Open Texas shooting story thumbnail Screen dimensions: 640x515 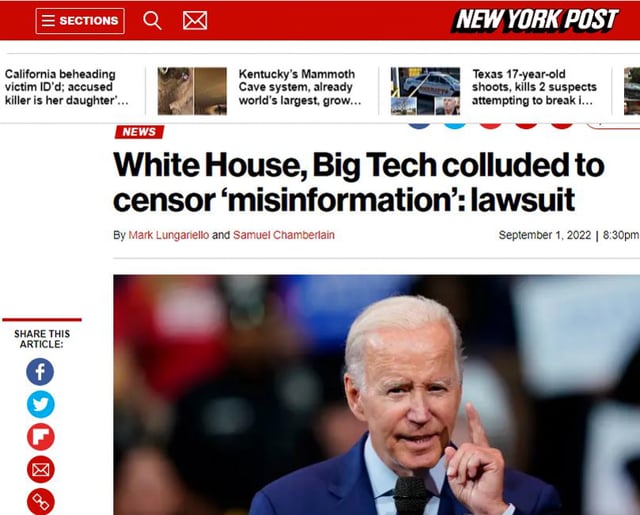tap(425, 91)
